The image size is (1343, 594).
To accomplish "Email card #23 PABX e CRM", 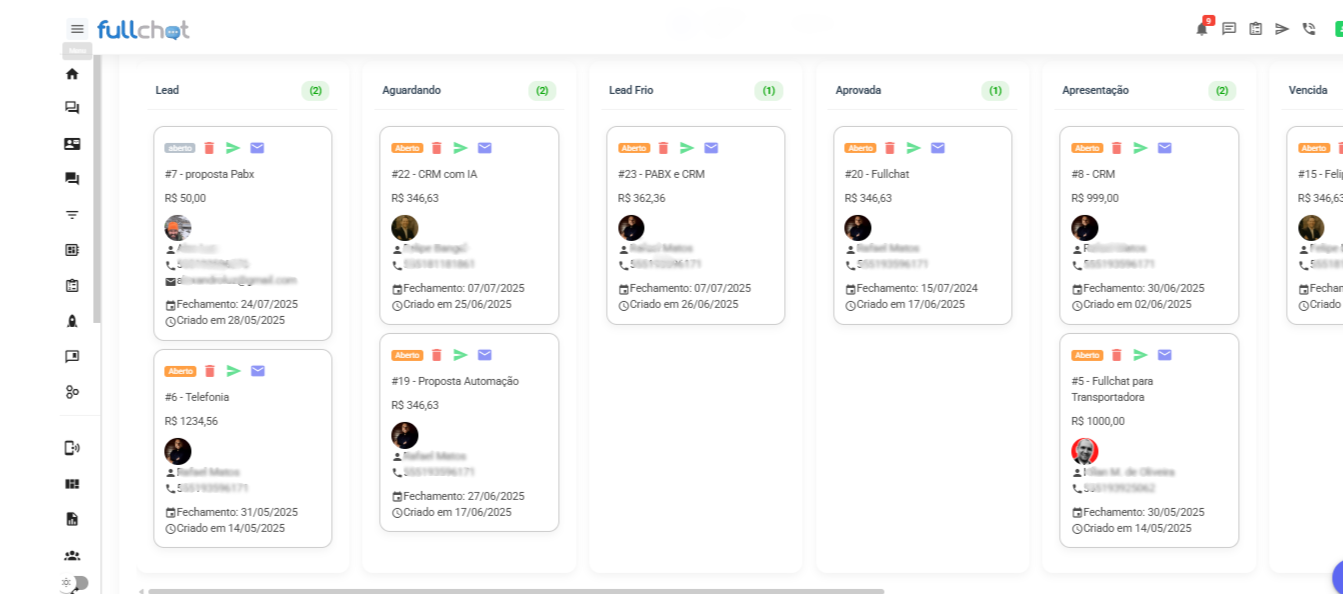I will 711,148.
